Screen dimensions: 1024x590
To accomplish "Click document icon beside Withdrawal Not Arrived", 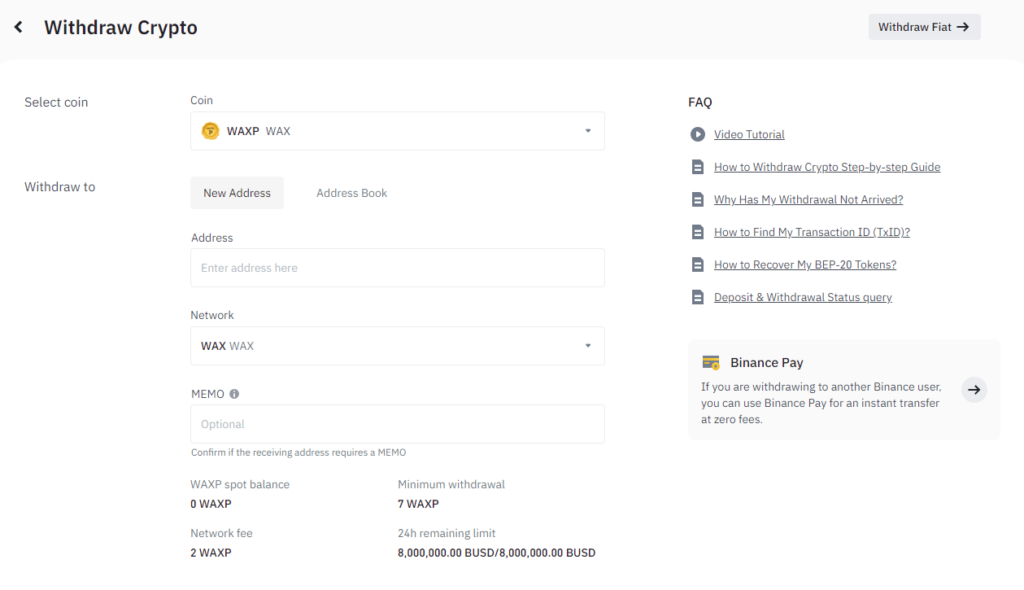I will pyautogui.click(x=697, y=199).
